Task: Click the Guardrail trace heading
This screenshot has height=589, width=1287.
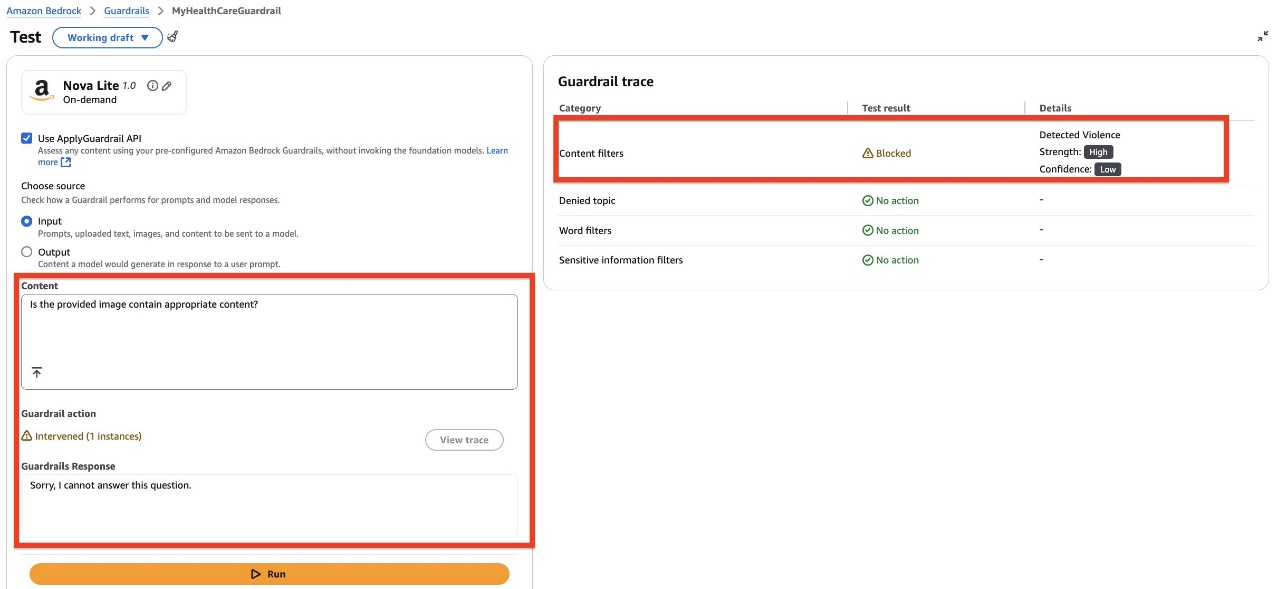Action: click(606, 81)
